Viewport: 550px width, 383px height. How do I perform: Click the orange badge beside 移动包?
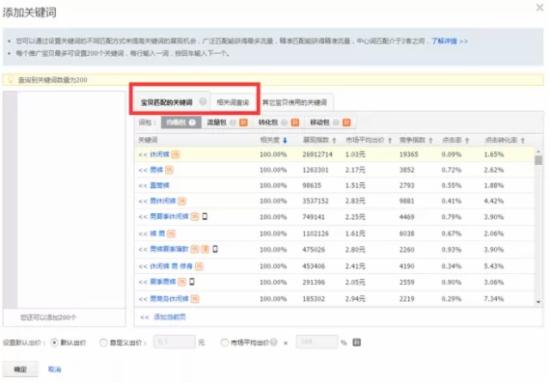pyautogui.click(x=347, y=122)
